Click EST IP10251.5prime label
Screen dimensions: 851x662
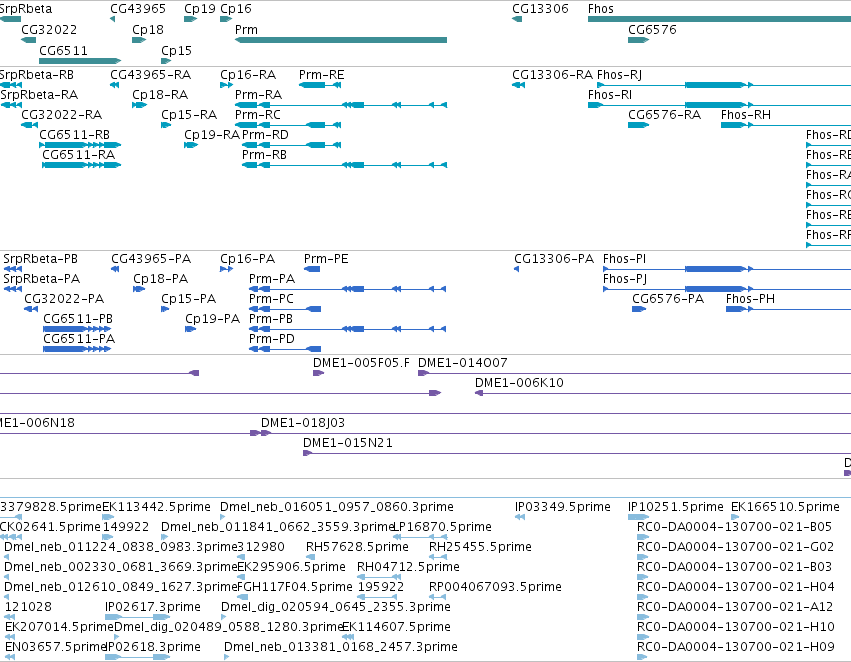tap(676, 508)
